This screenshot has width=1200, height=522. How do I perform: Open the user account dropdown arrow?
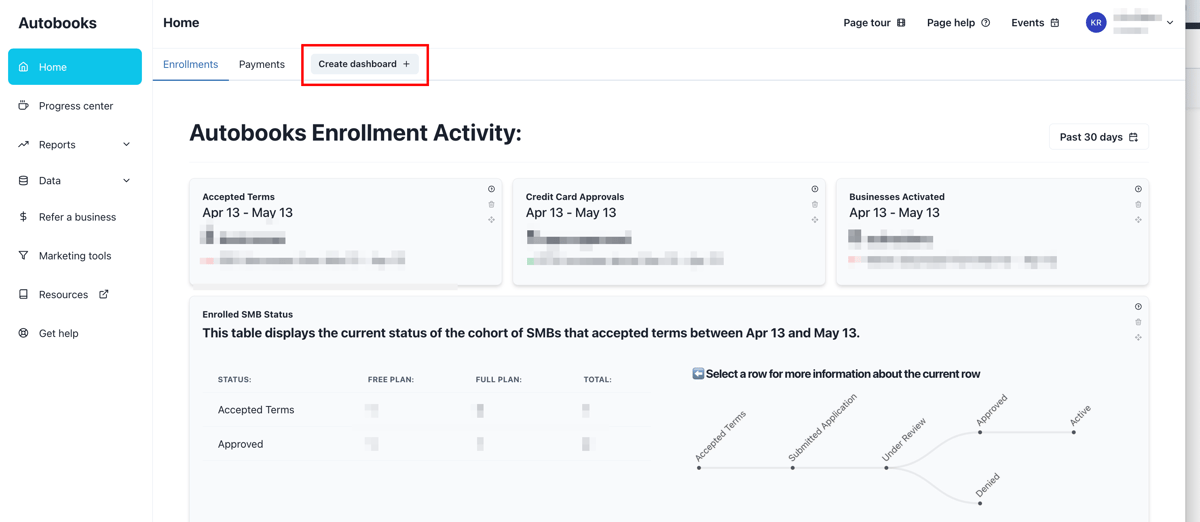(x=1170, y=23)
